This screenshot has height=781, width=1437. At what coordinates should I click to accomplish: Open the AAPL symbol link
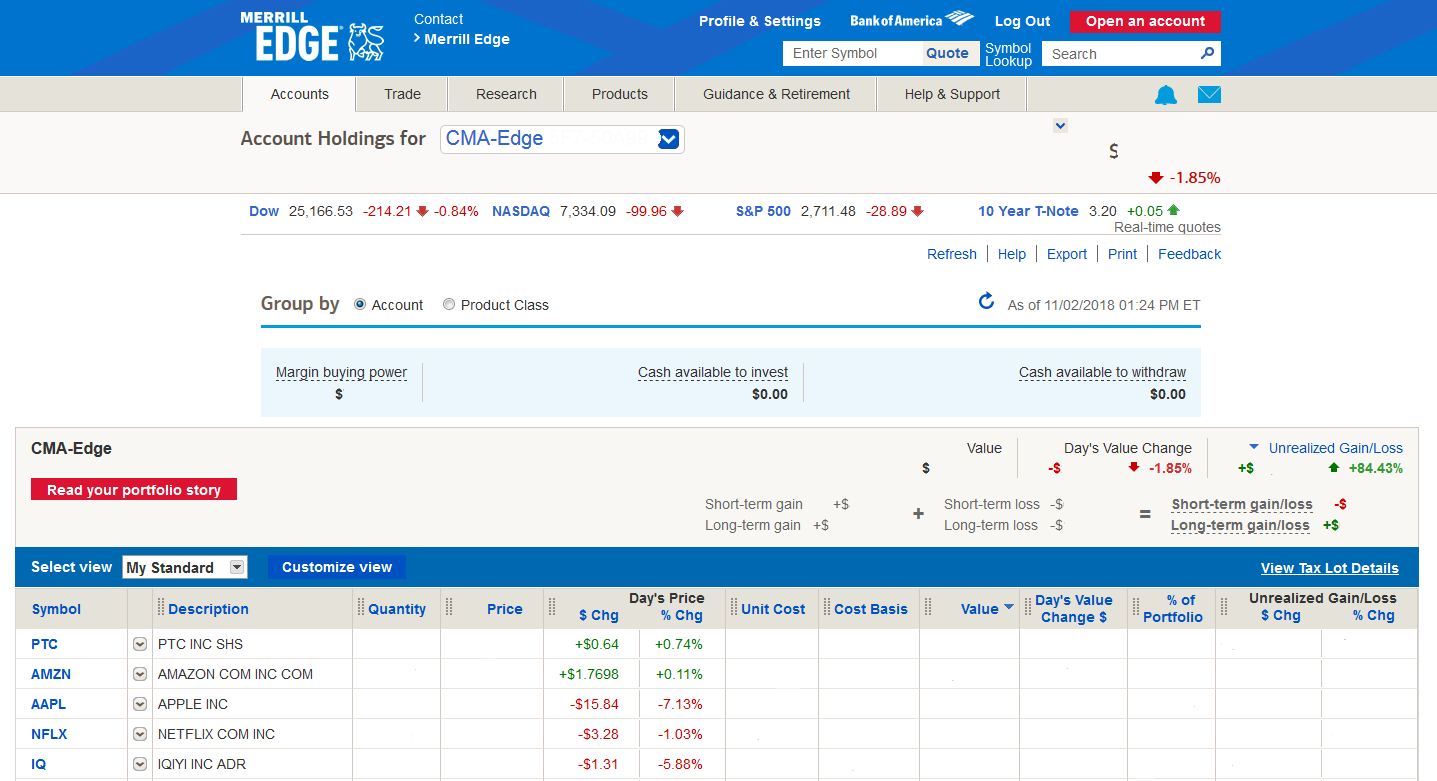(x=49, y=704)
